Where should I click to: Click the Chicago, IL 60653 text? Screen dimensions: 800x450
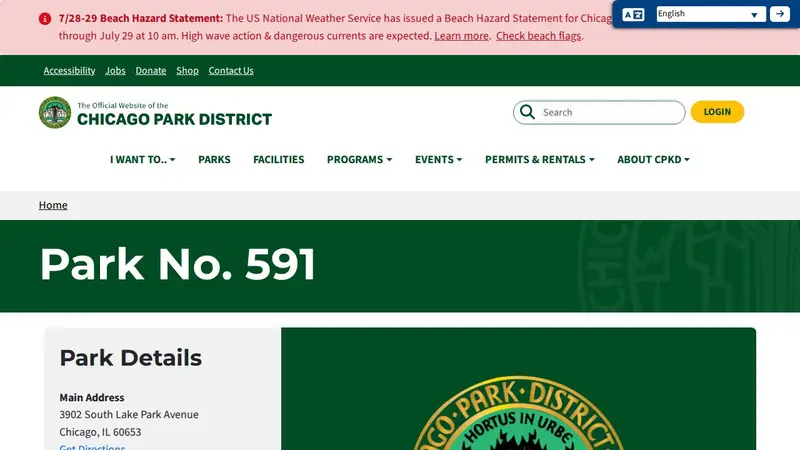(100, 432)
